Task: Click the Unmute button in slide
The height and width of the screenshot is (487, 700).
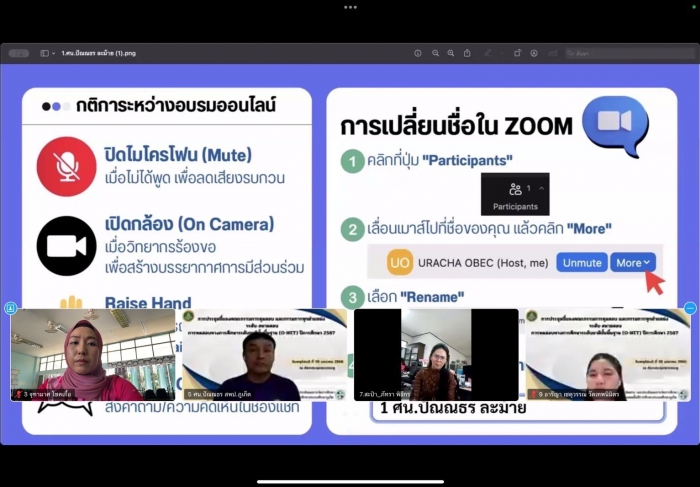Action: point(582,263)
